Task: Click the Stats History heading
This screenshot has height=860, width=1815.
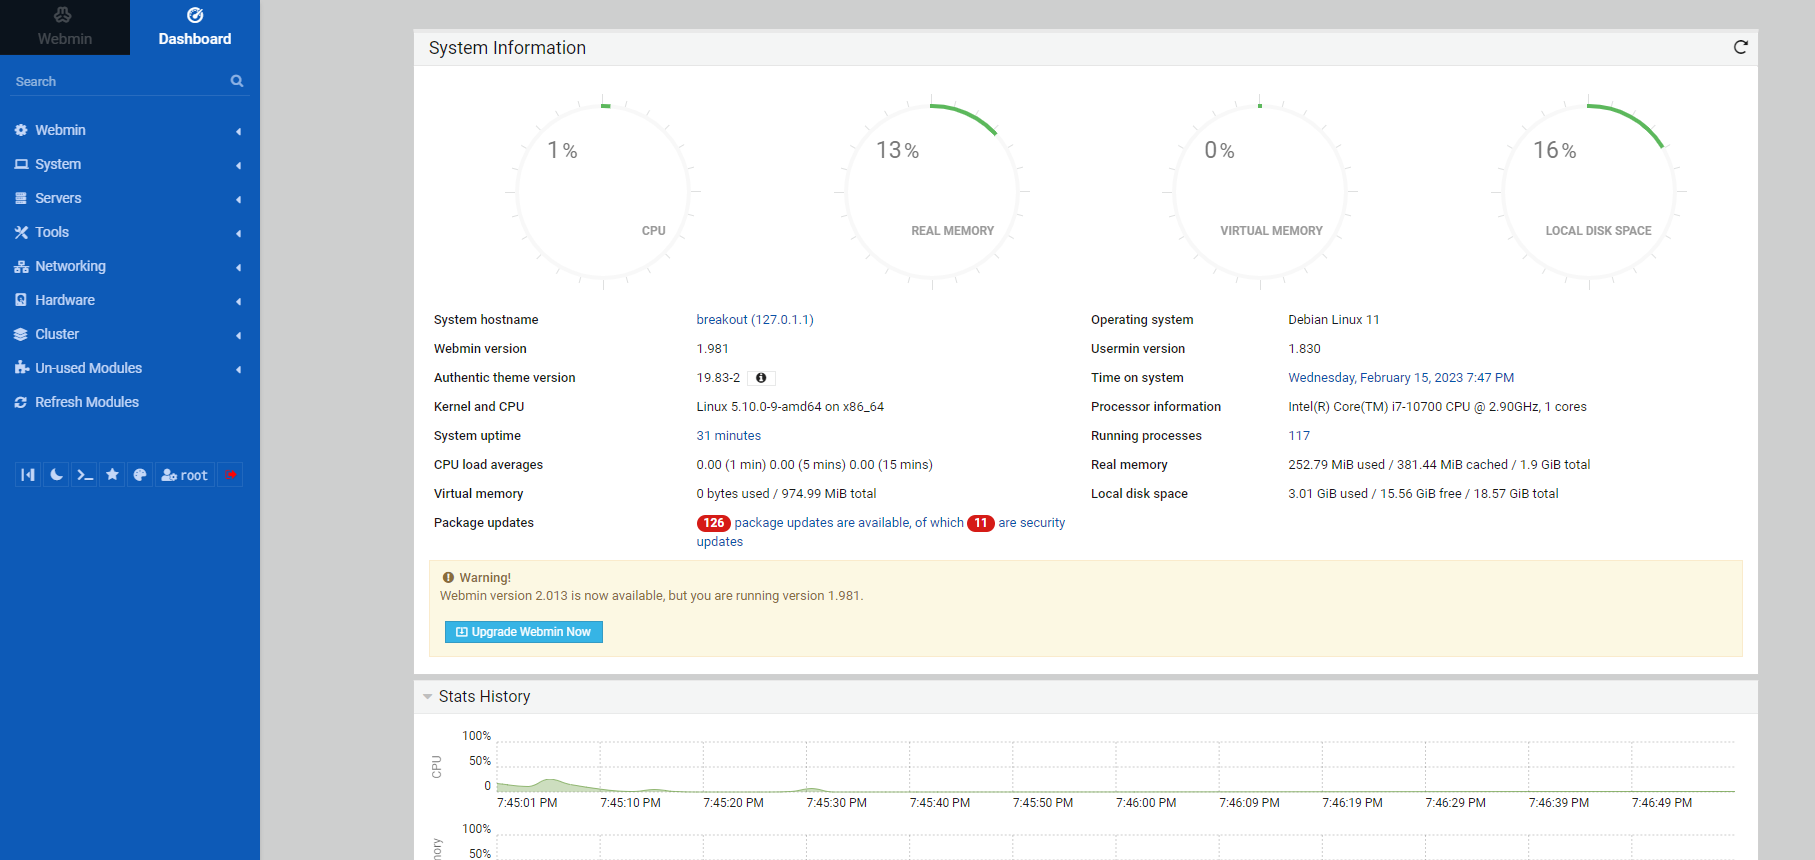Action: 484,697
